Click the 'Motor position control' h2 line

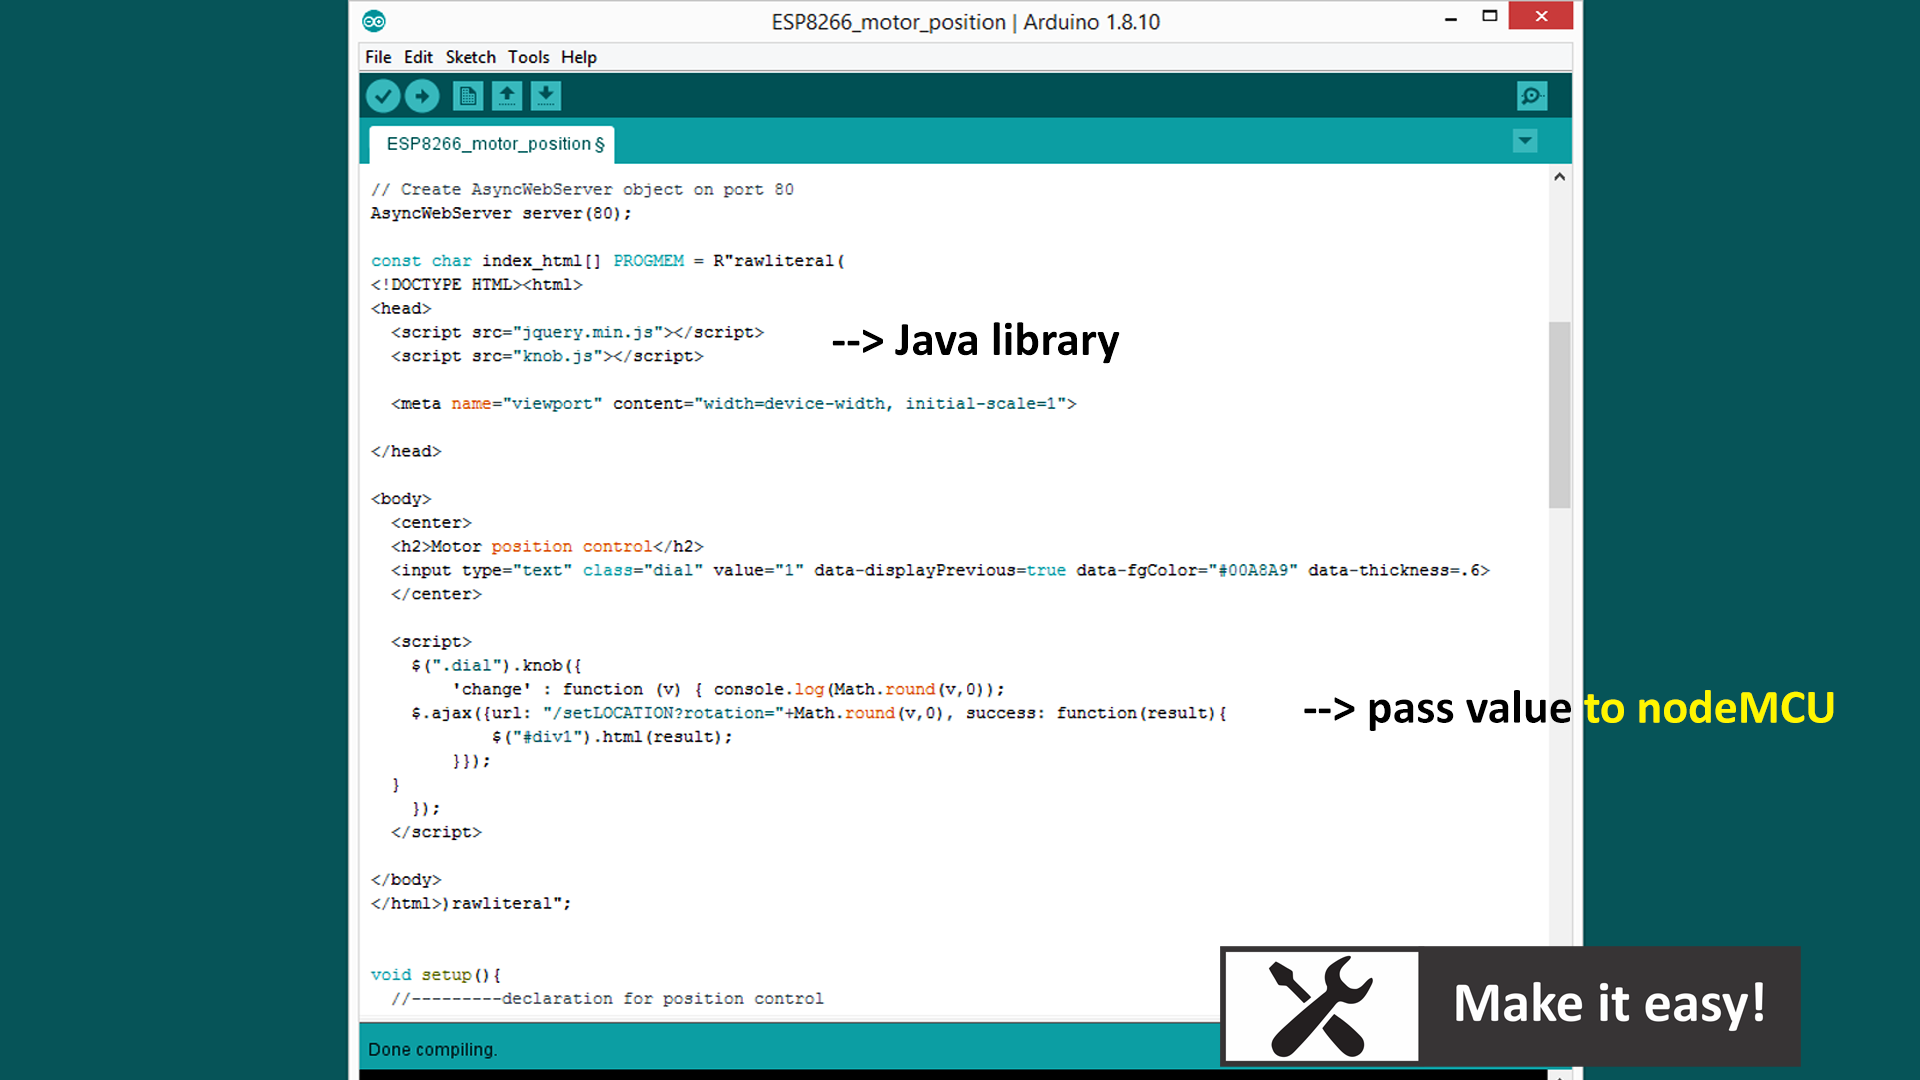click(547, 547)
